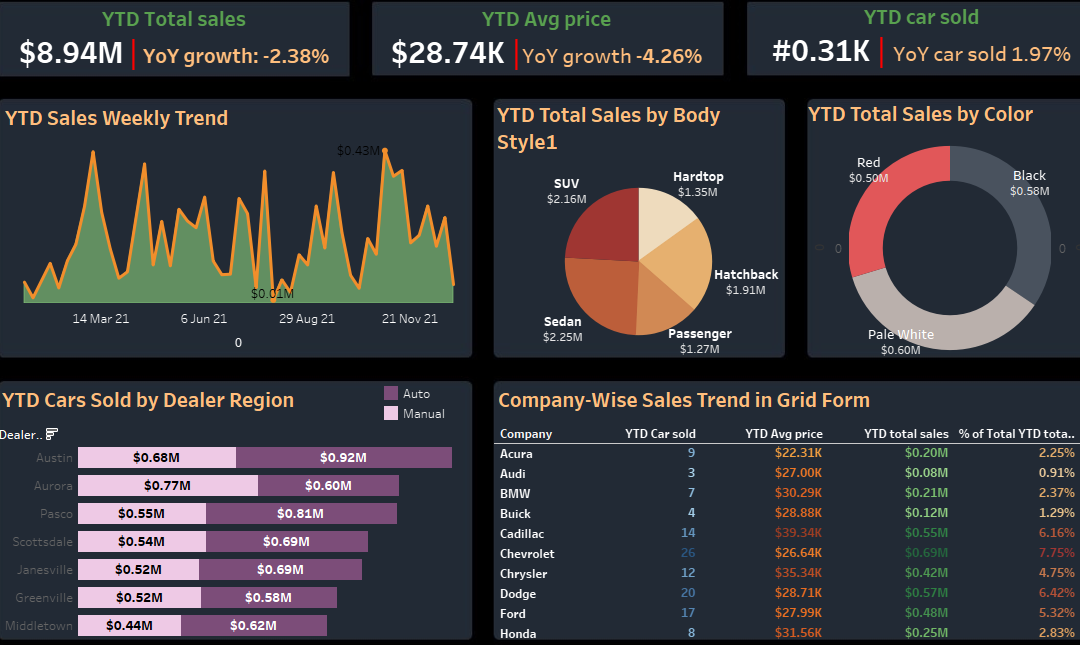The image size is (1080, 645).
Task: Click the Company column header
Action: click(526, 434)
